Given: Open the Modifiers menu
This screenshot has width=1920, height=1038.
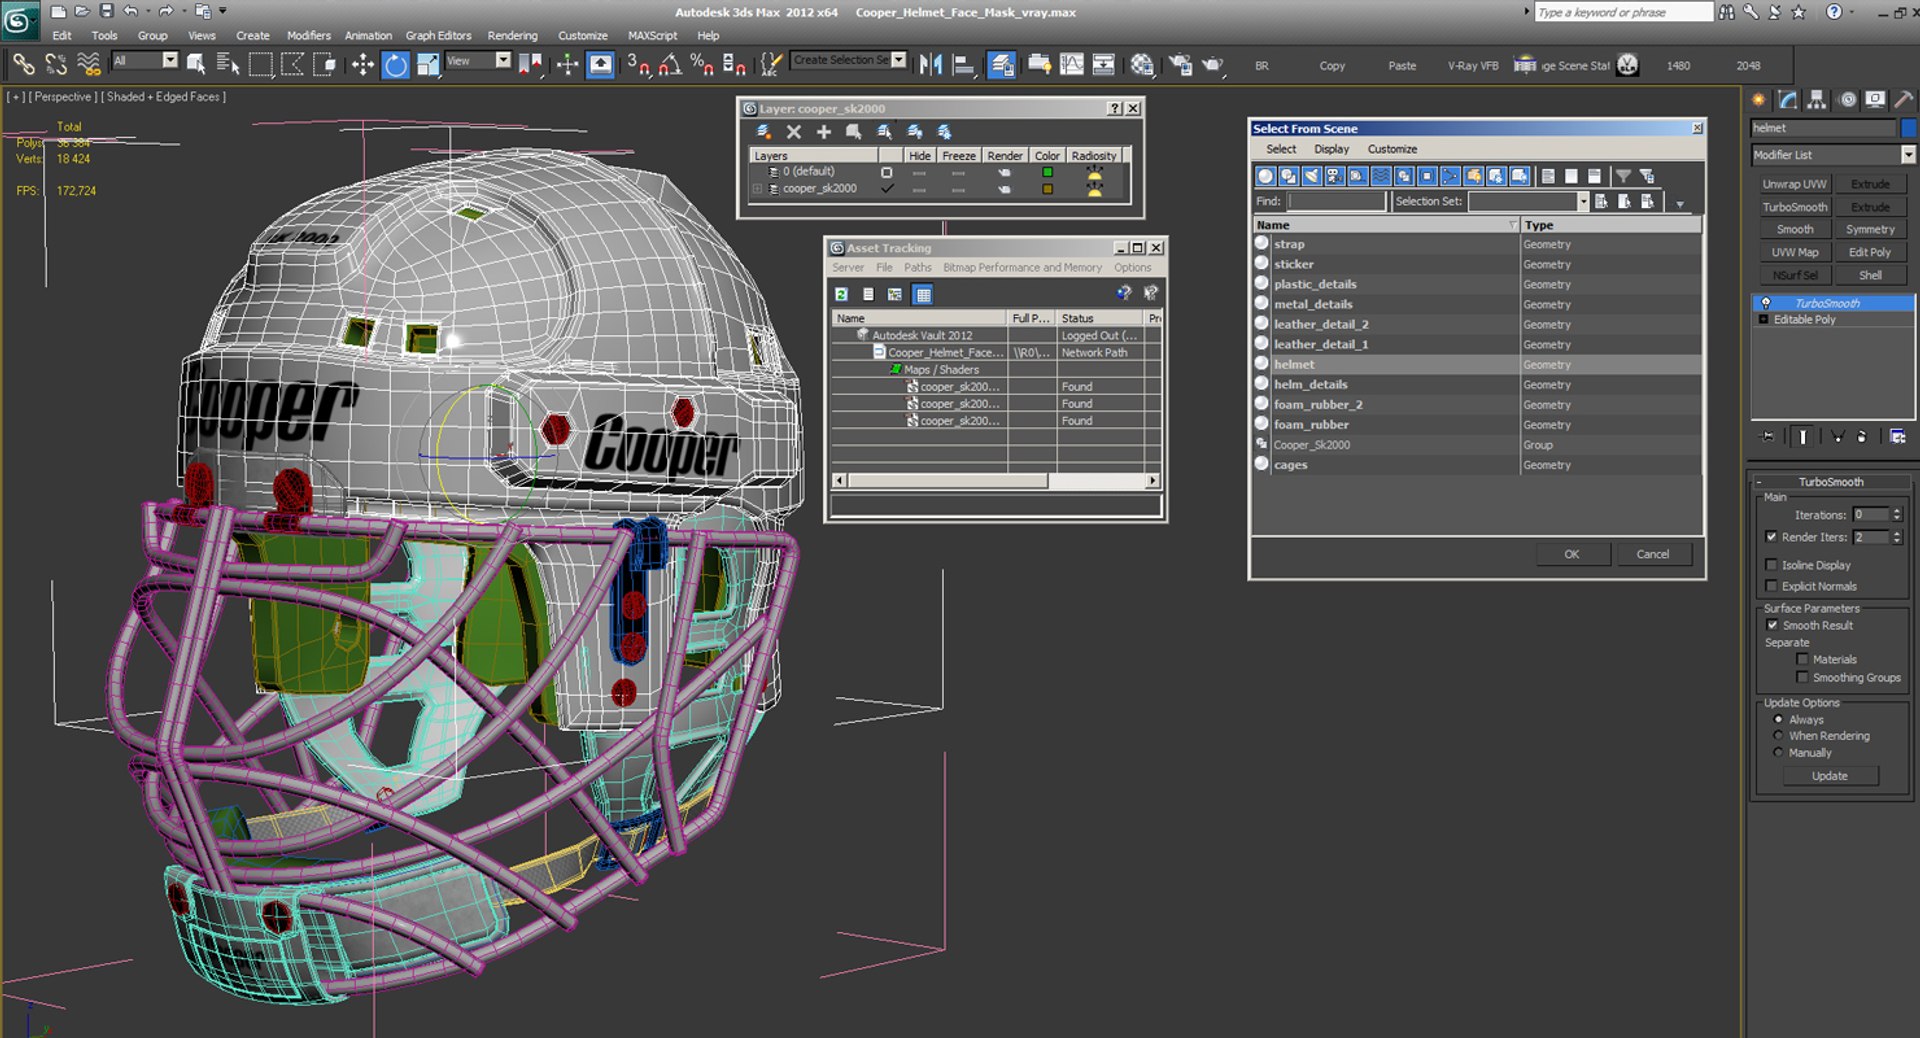Looking at the screenshot, I should click(x=308, y=35).
